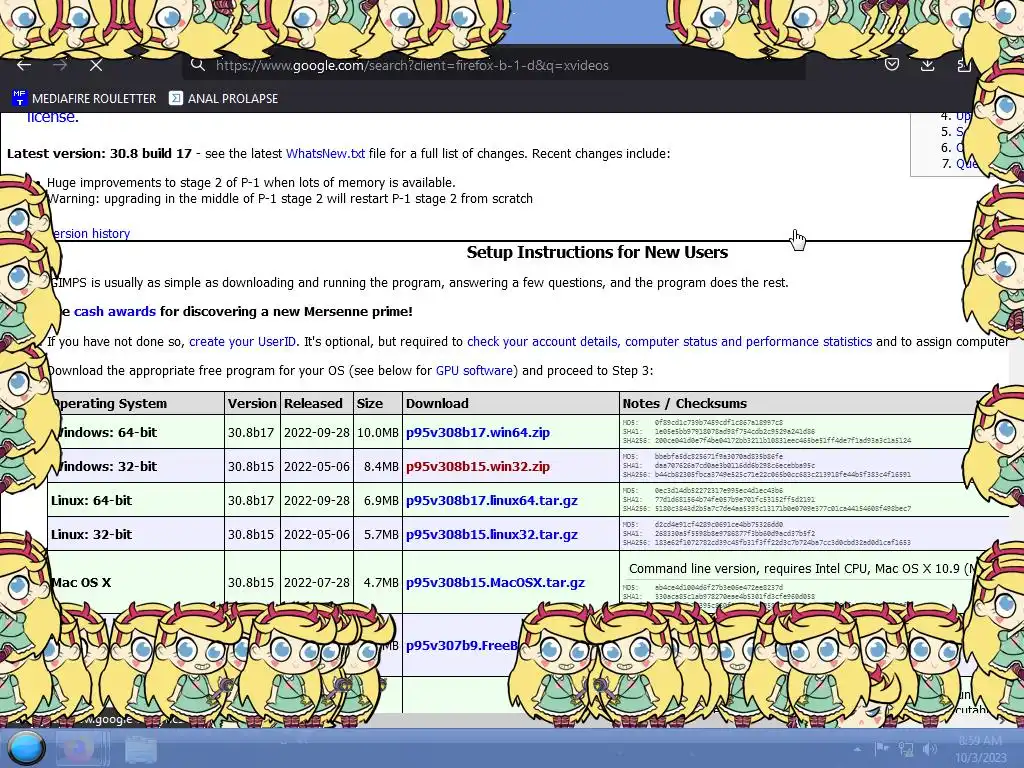1024x768 pixels.
Task: Open the Firefox downloads icon
Action: tap(927, 65)
